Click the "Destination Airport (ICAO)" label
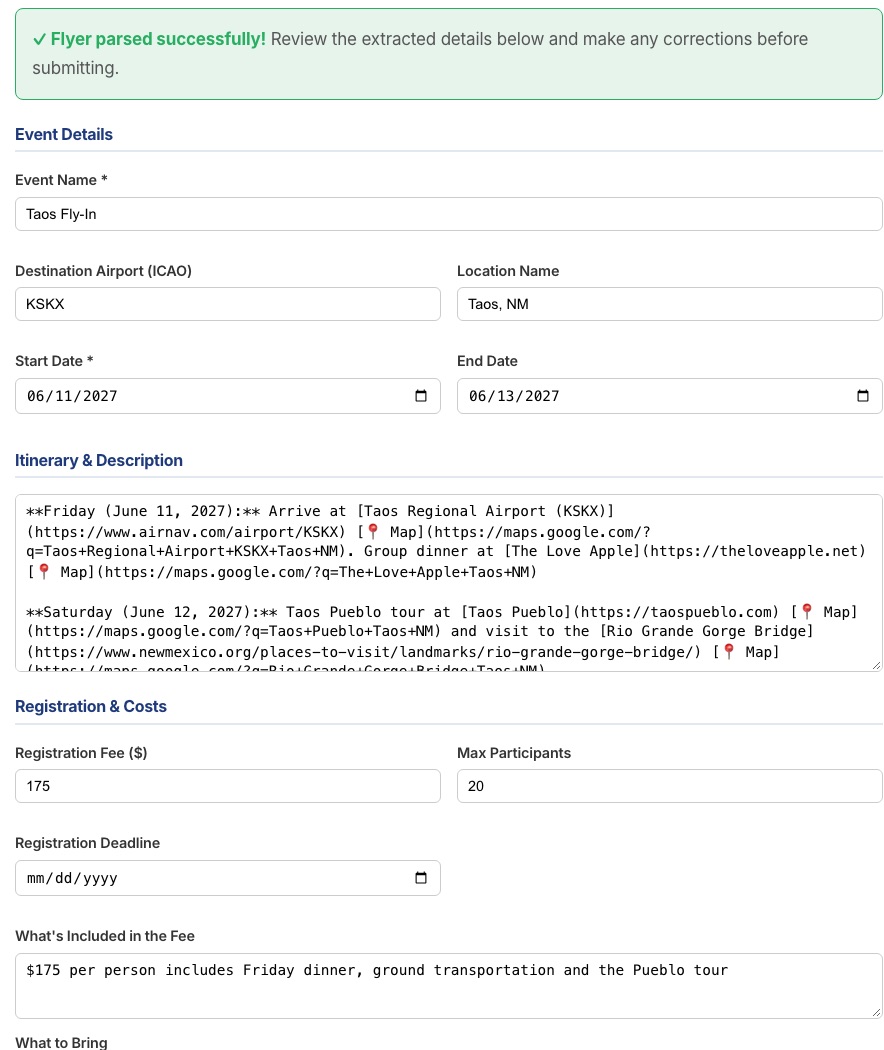Screen dimensions: 884x1050 coord(103,271)
